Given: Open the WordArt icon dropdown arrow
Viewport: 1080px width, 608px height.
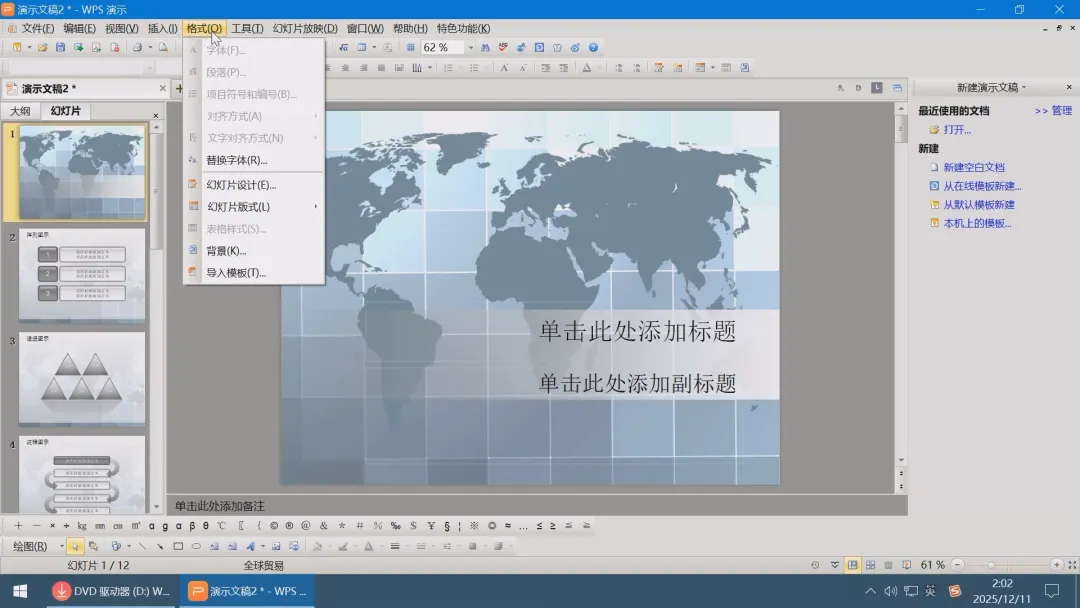Looking at the screenshot, I should click(x=262, y=546).
